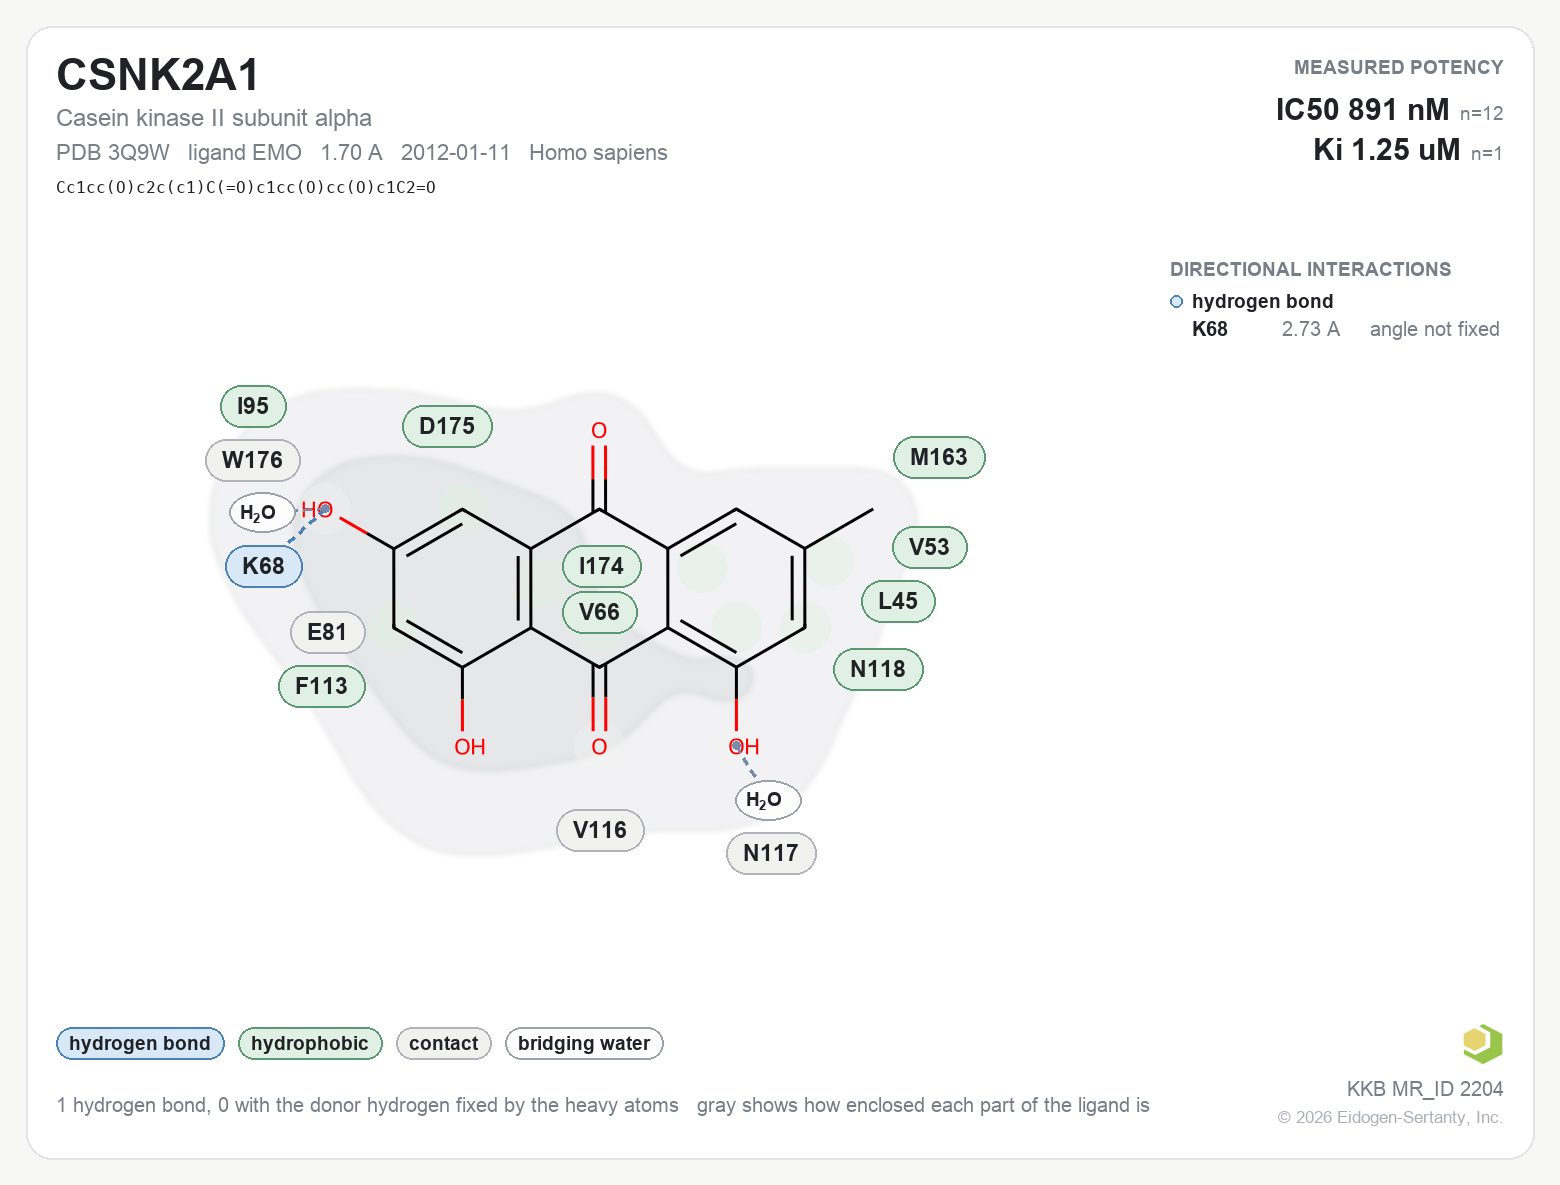
Task: Click the E81 contact residue label
Action: tap(327, 632)
